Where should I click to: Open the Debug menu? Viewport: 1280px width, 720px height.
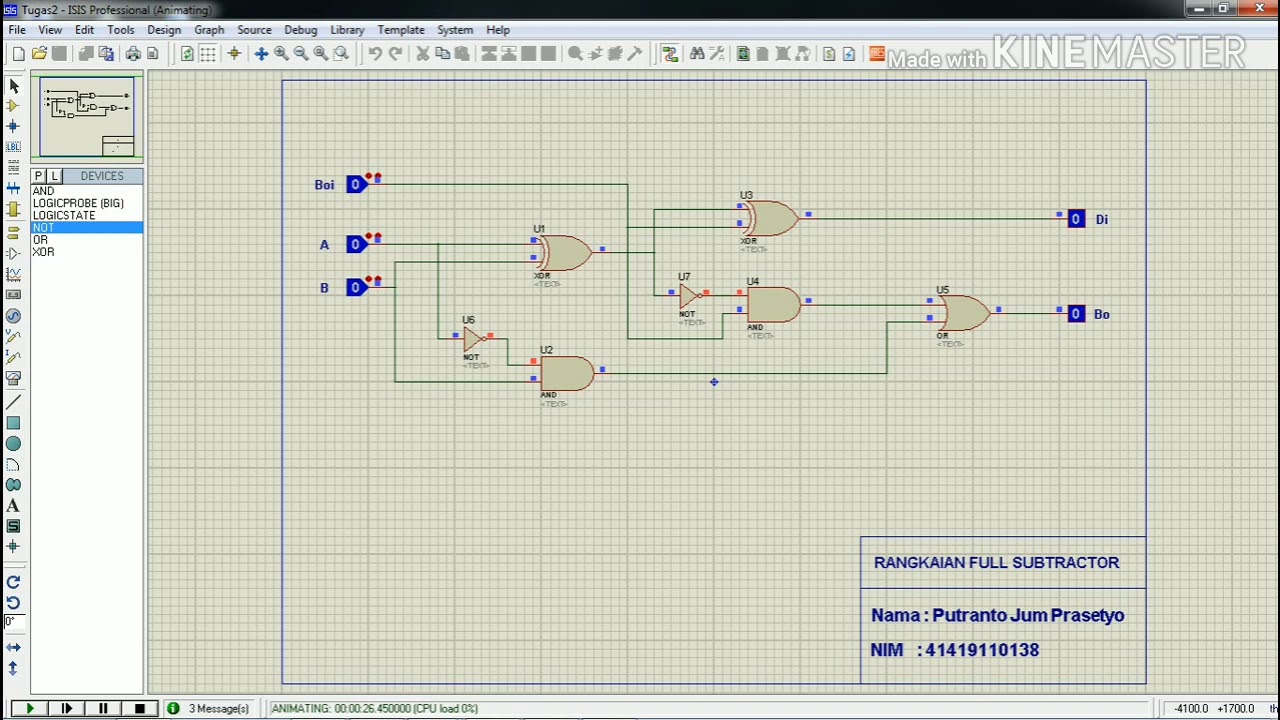300,30
